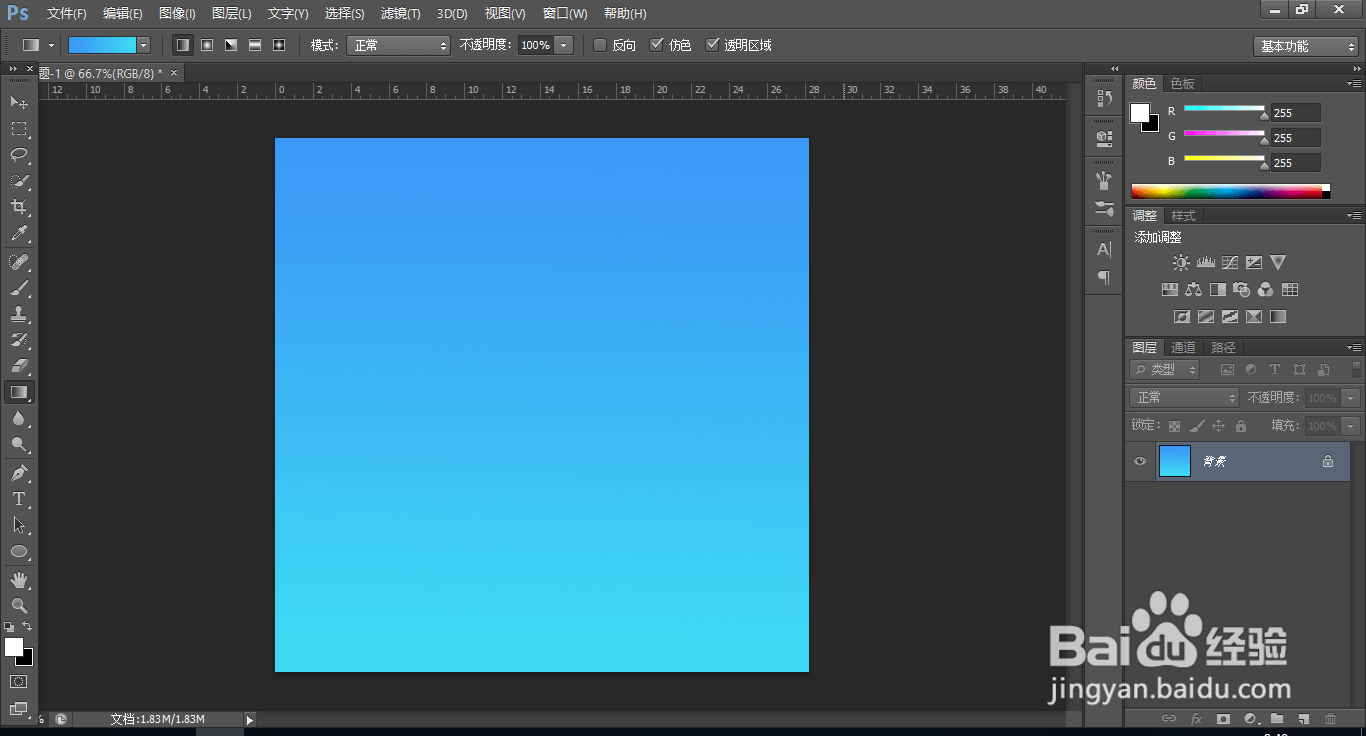
Task: Hide the 背景 layer visibility eye
Action: coord(1139,461)
